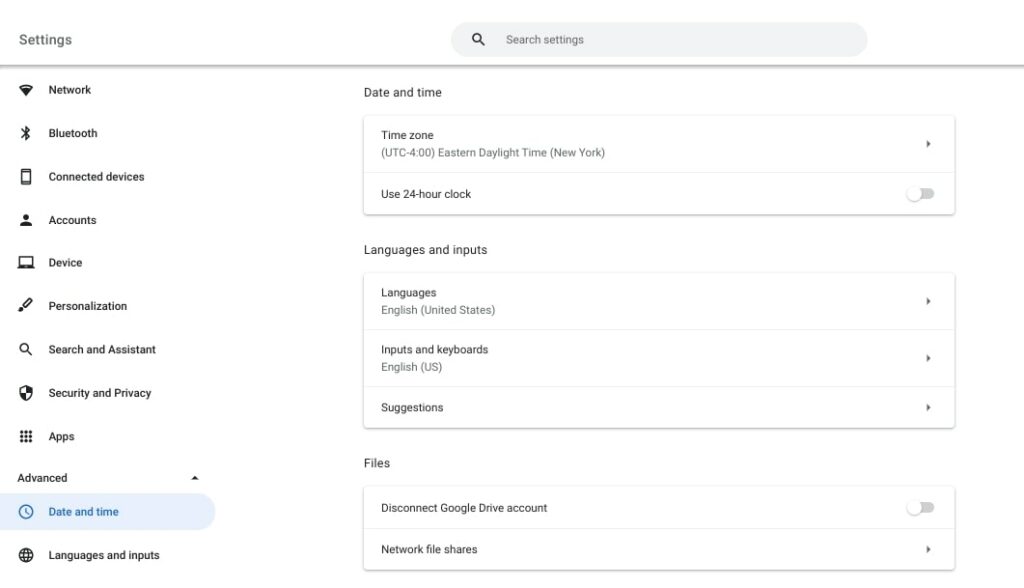
Task: Collapse the Advanced section arrow
Action: coord(195,478)
